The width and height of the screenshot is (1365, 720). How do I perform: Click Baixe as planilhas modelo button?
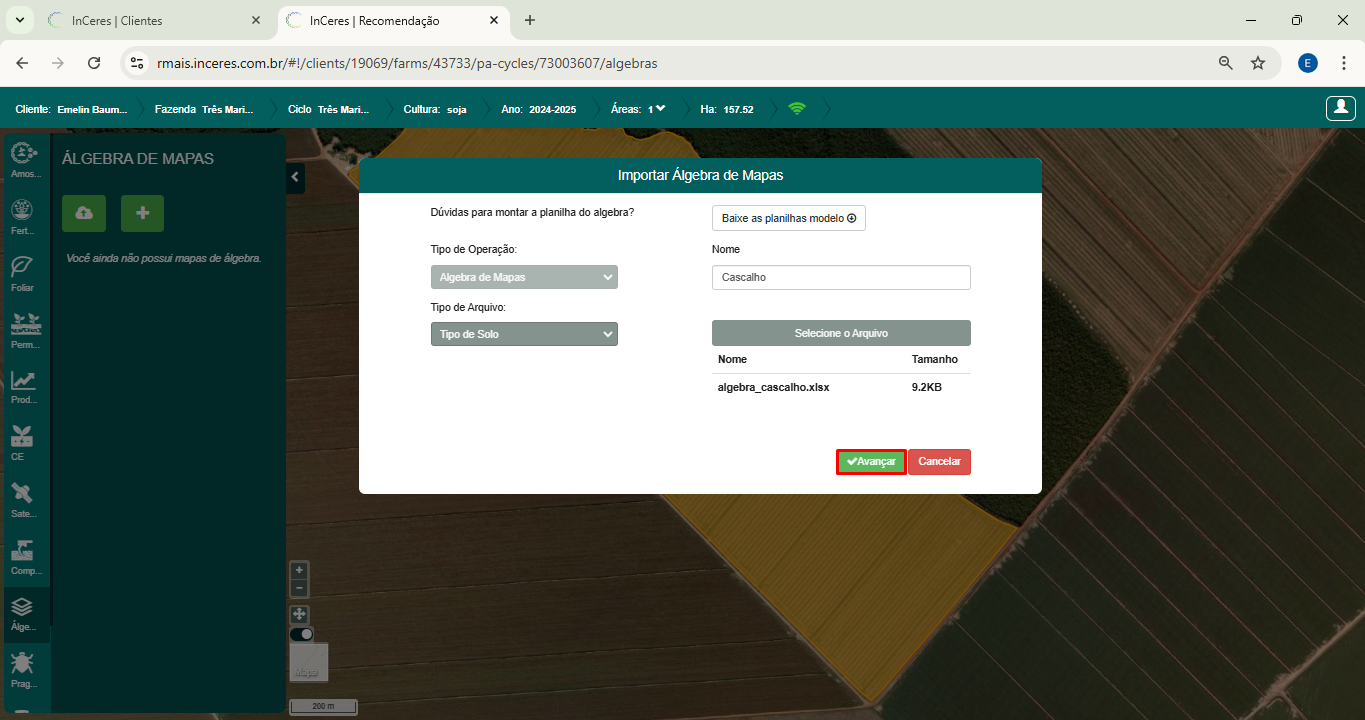[789, 218]
